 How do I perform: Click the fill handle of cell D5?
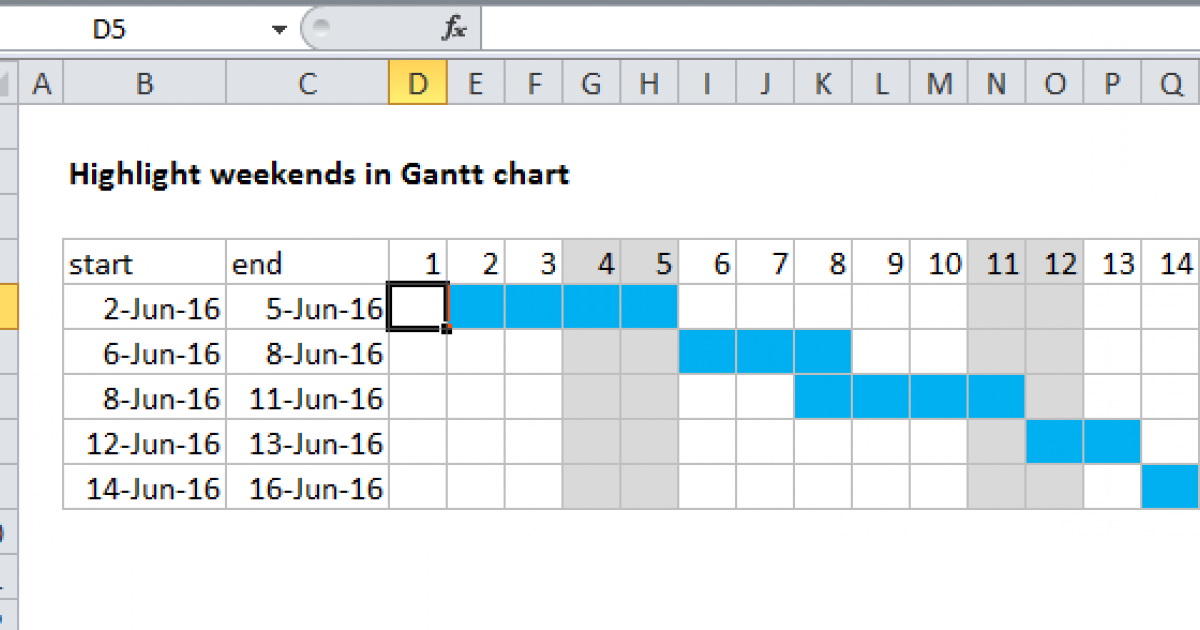click(448, 329)
